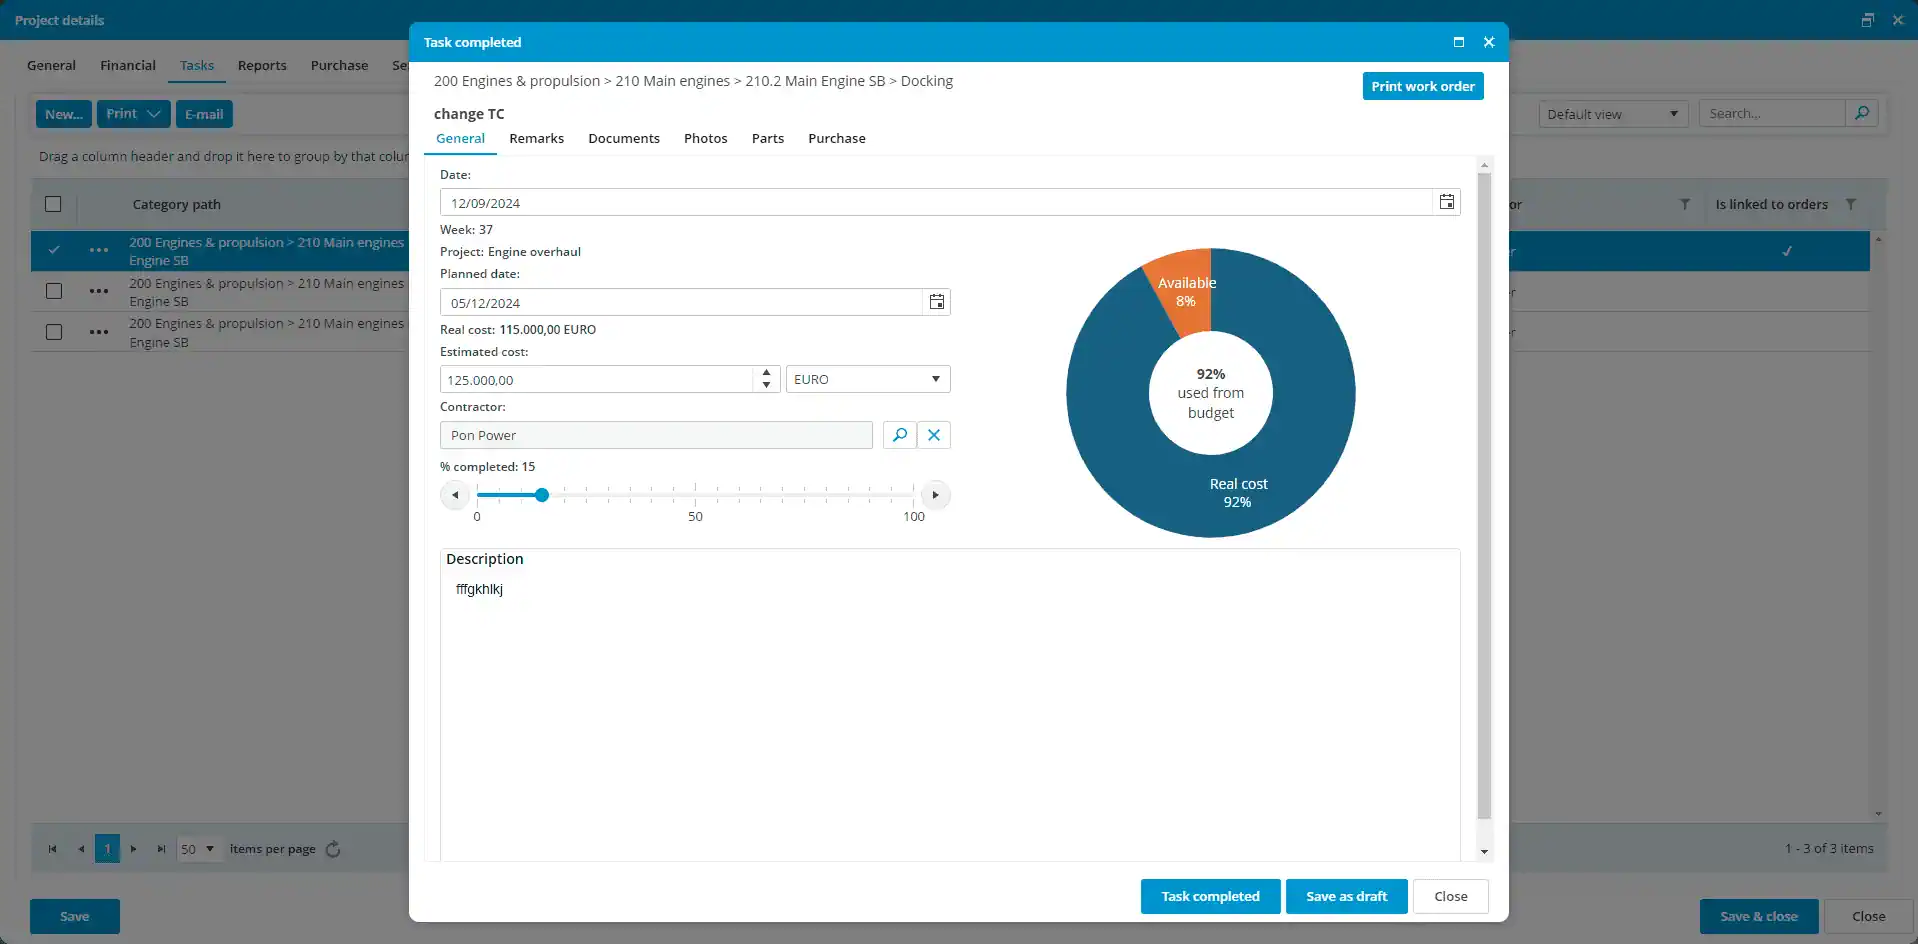Search for a contractor with magnifier icon
This screenshot has height=944, width=1918.
pyautogui.click(x=899, y=435)
